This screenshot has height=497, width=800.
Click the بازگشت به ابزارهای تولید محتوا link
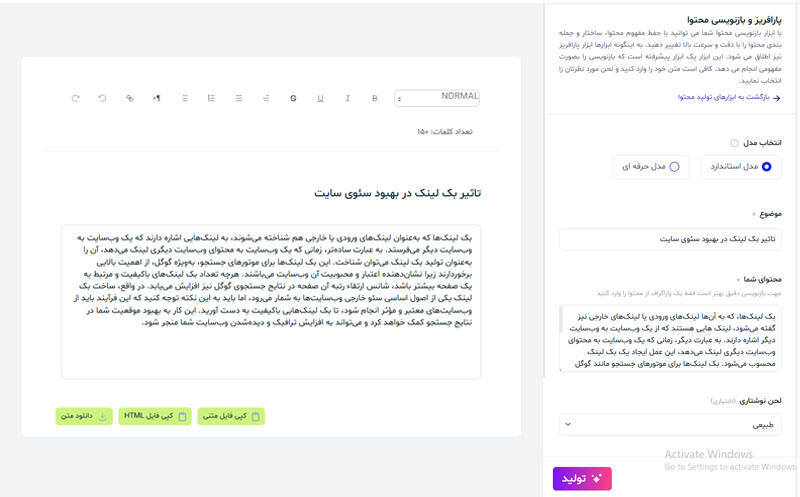(x=728, y=97)
